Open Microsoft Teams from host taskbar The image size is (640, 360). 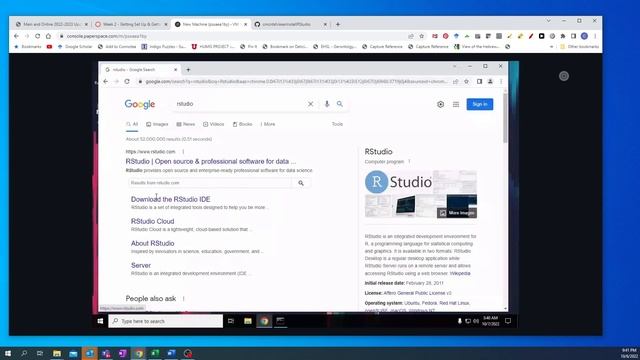(106, 353)
